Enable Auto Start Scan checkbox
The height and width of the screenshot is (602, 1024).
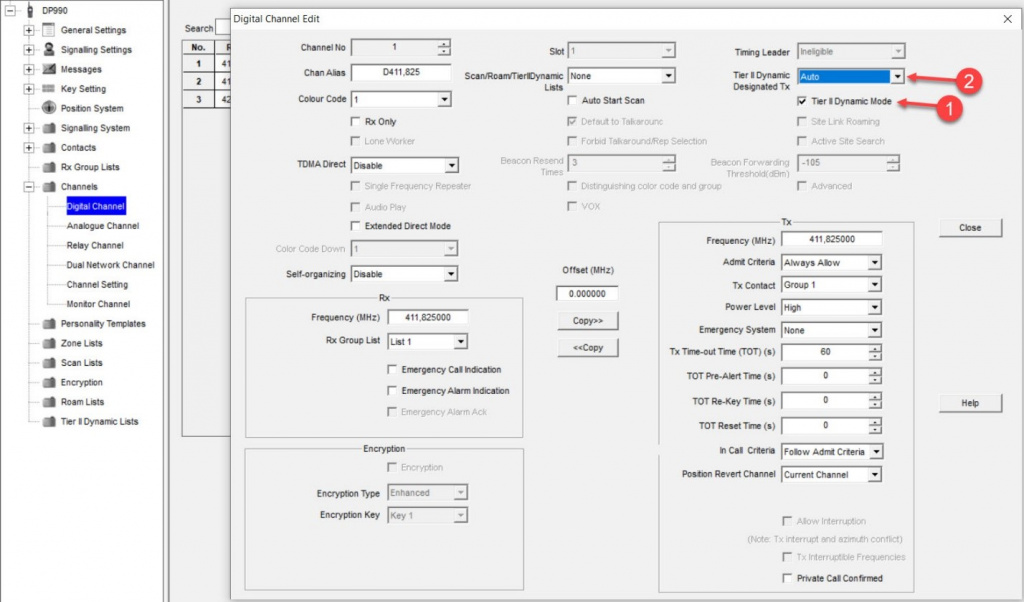coord(572,101)
